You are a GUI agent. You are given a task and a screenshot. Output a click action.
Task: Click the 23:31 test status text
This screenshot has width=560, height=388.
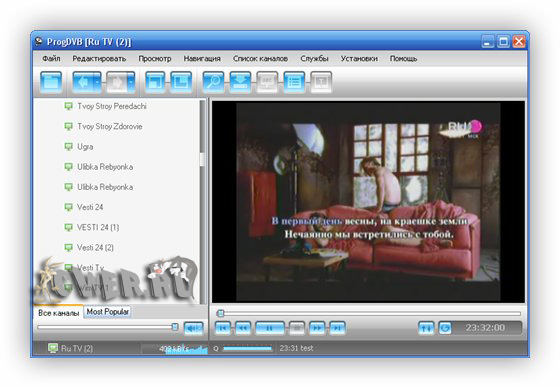tap(296, 348)
